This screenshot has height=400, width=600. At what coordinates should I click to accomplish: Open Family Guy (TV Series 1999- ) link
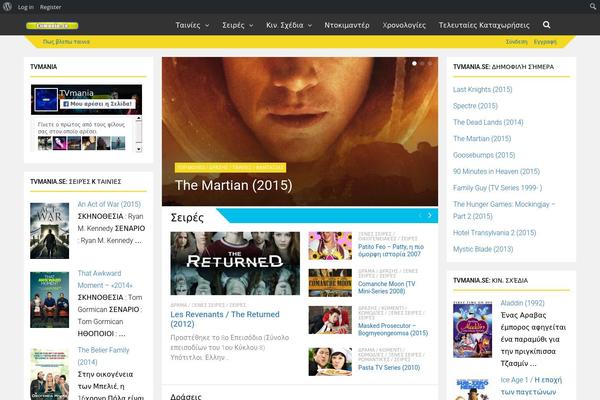(497, 188)
